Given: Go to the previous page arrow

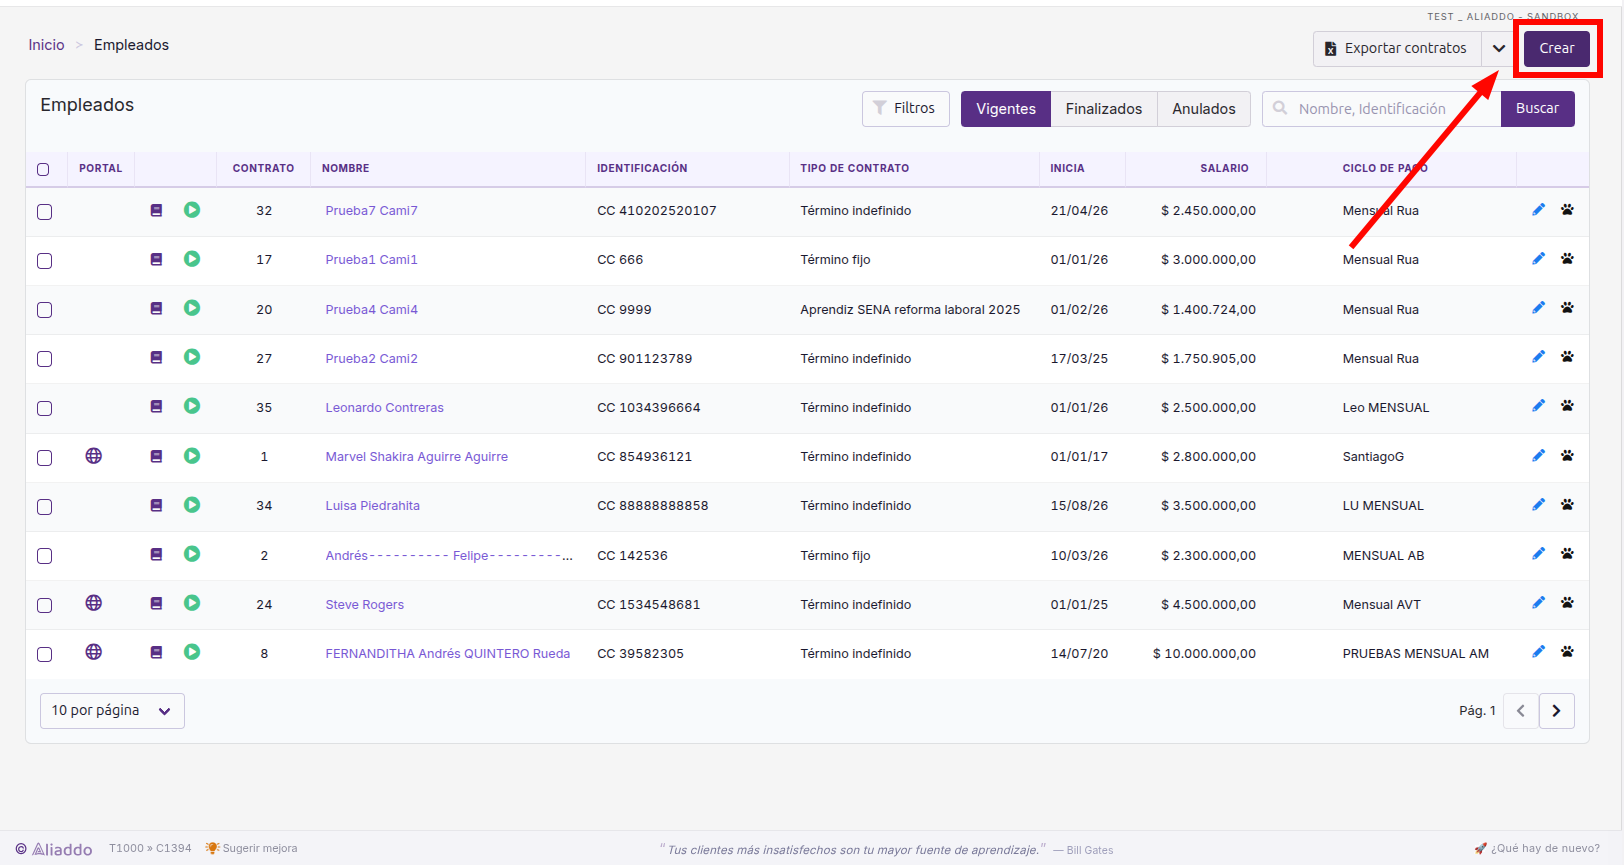Looking at the screenshot, I should click(1521, 711).
